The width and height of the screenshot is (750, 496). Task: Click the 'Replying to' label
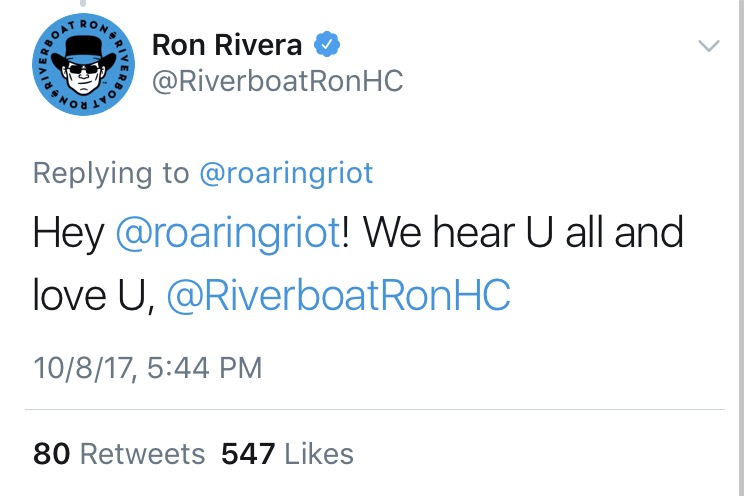coord(111,173)
